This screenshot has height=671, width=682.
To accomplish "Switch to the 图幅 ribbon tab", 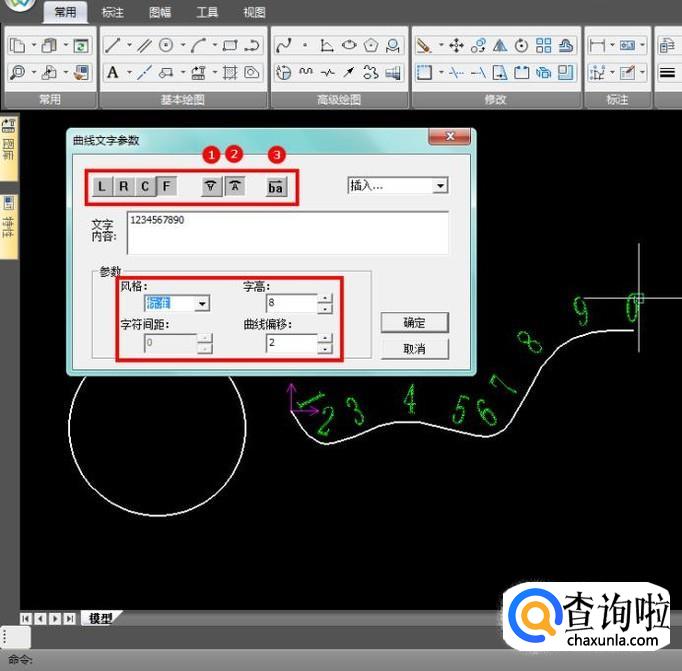I will point(160,12).
